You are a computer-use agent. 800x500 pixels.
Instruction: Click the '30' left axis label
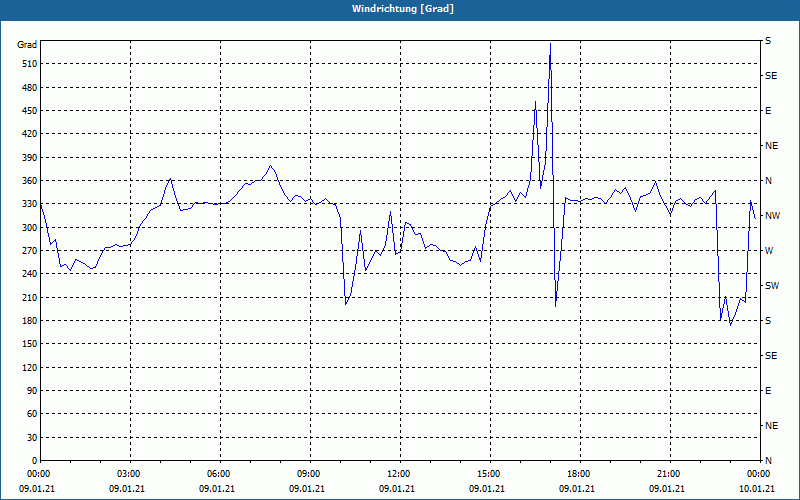pos(31,437)
